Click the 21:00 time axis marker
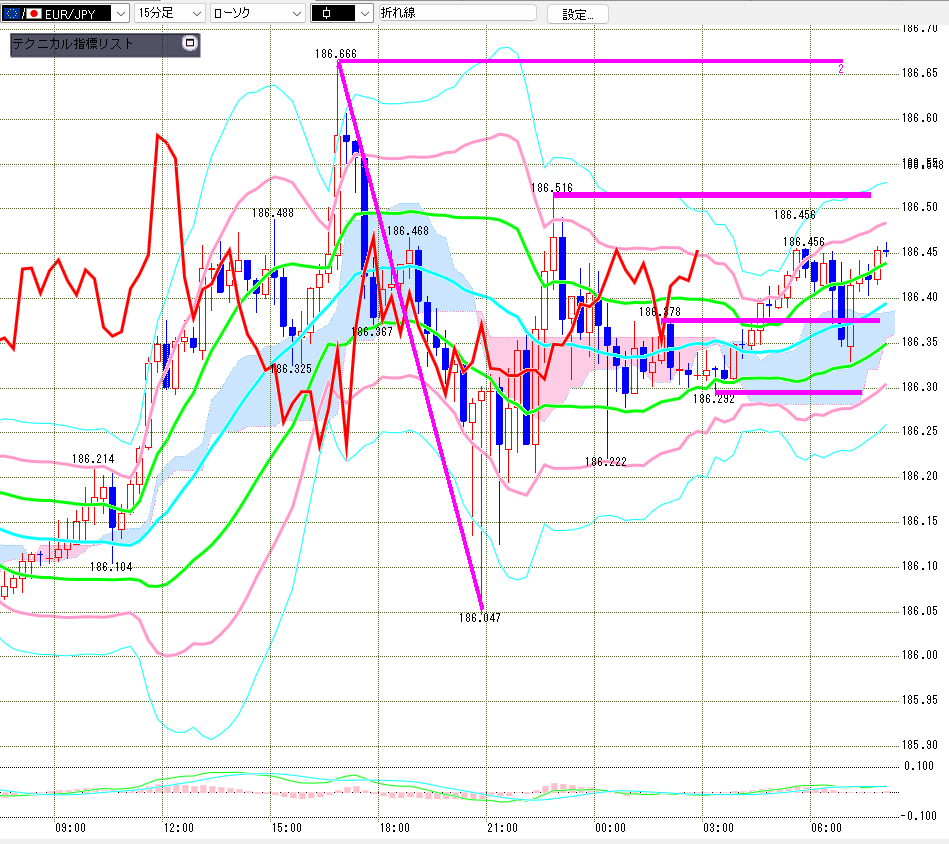 click(x=502, y=828)
